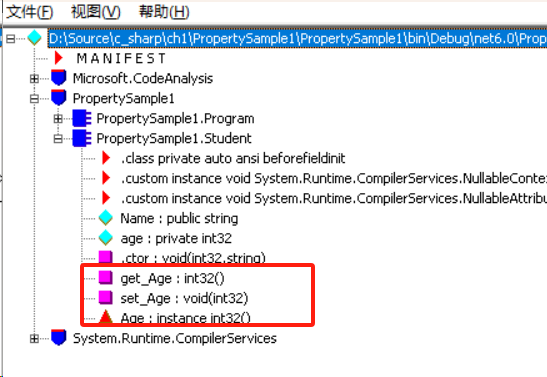This screenshot has height=377, width=547.
Task: Click the magenta method icon beside get_Age
Action: [106, 278]
